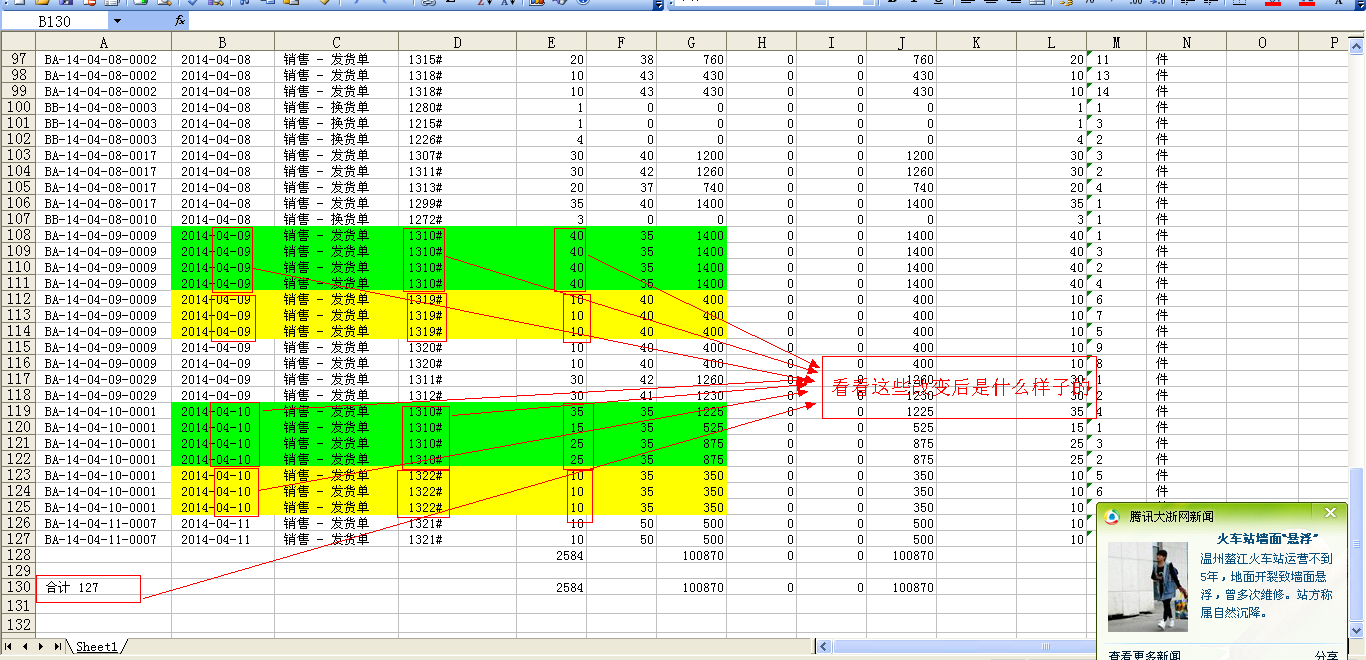Expand the formatting toolbar options arrow
The image size is (1366, 660).
coord(1358,5)
